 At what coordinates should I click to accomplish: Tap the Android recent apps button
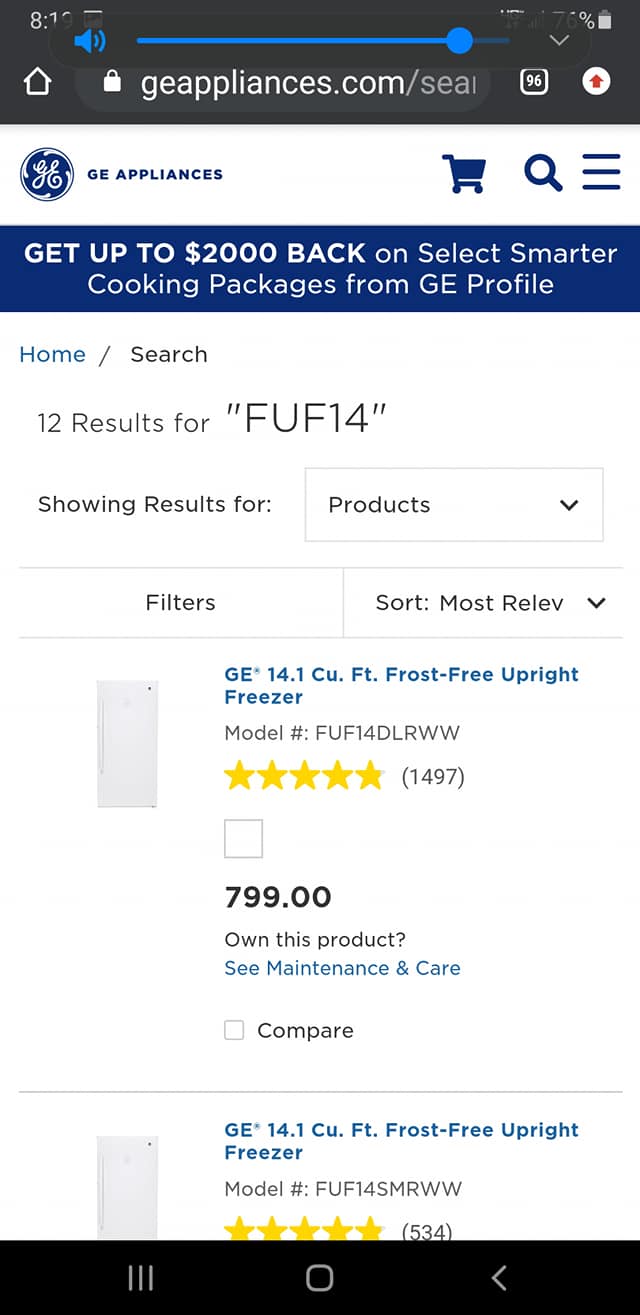tap(141, 1277)
